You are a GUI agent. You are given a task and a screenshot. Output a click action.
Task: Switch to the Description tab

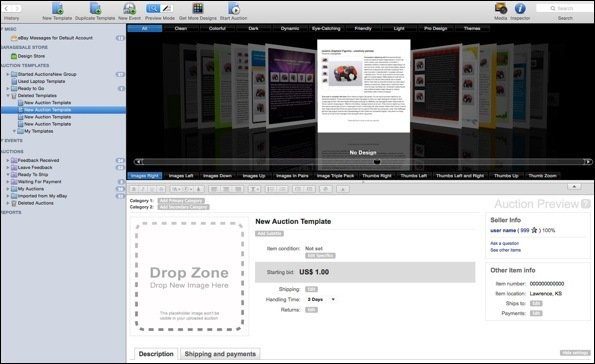coord(156,354)
